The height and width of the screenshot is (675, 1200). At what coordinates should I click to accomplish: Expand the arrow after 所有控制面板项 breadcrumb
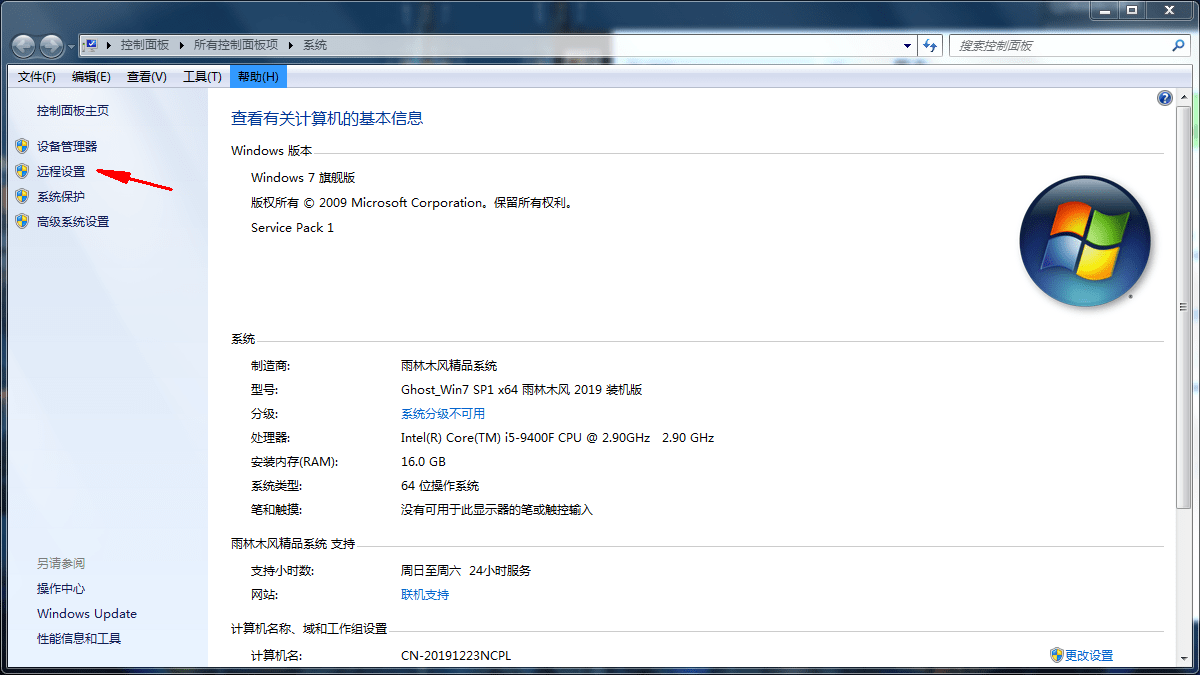[x=291, y=45]
